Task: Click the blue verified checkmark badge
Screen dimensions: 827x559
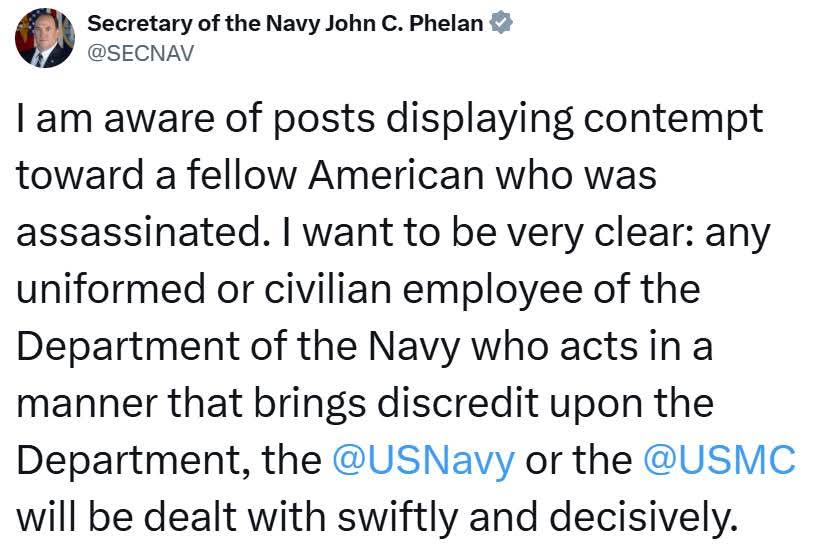Action: [x=501, y=23]
